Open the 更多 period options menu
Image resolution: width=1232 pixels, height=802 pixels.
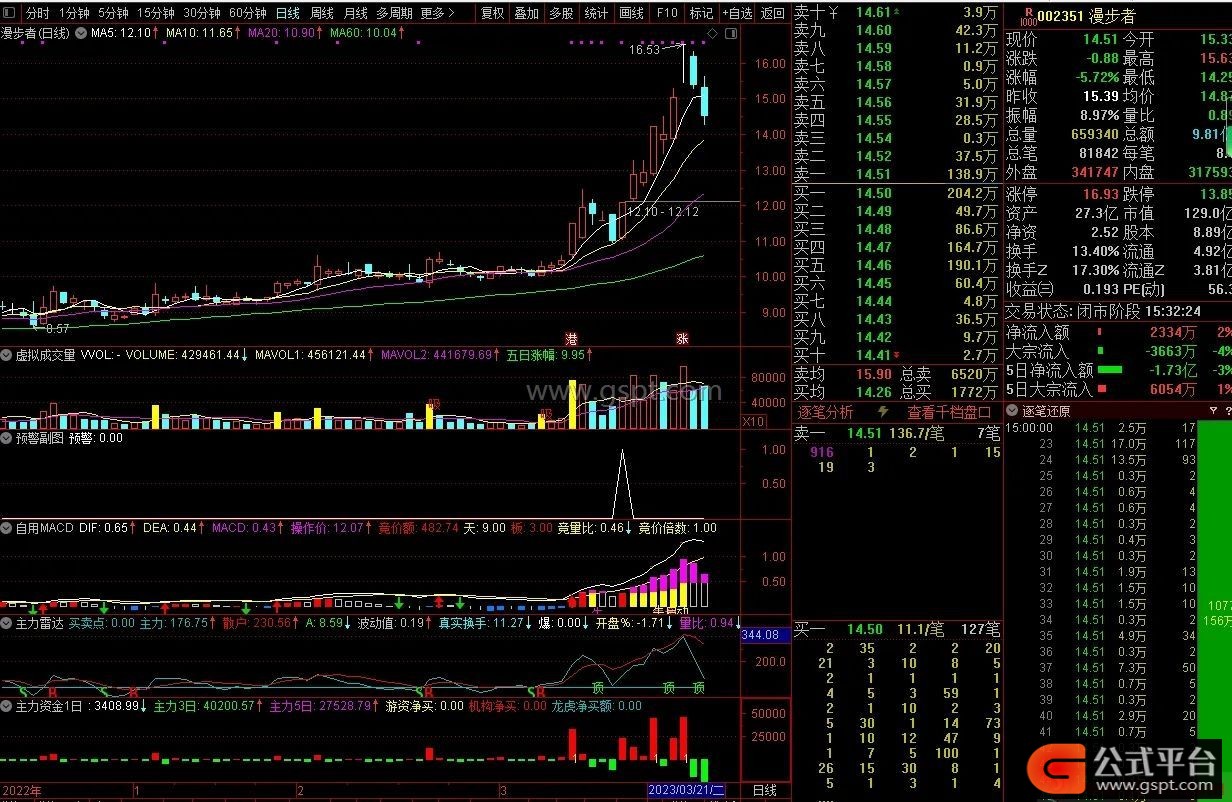[x=437, y=13]
